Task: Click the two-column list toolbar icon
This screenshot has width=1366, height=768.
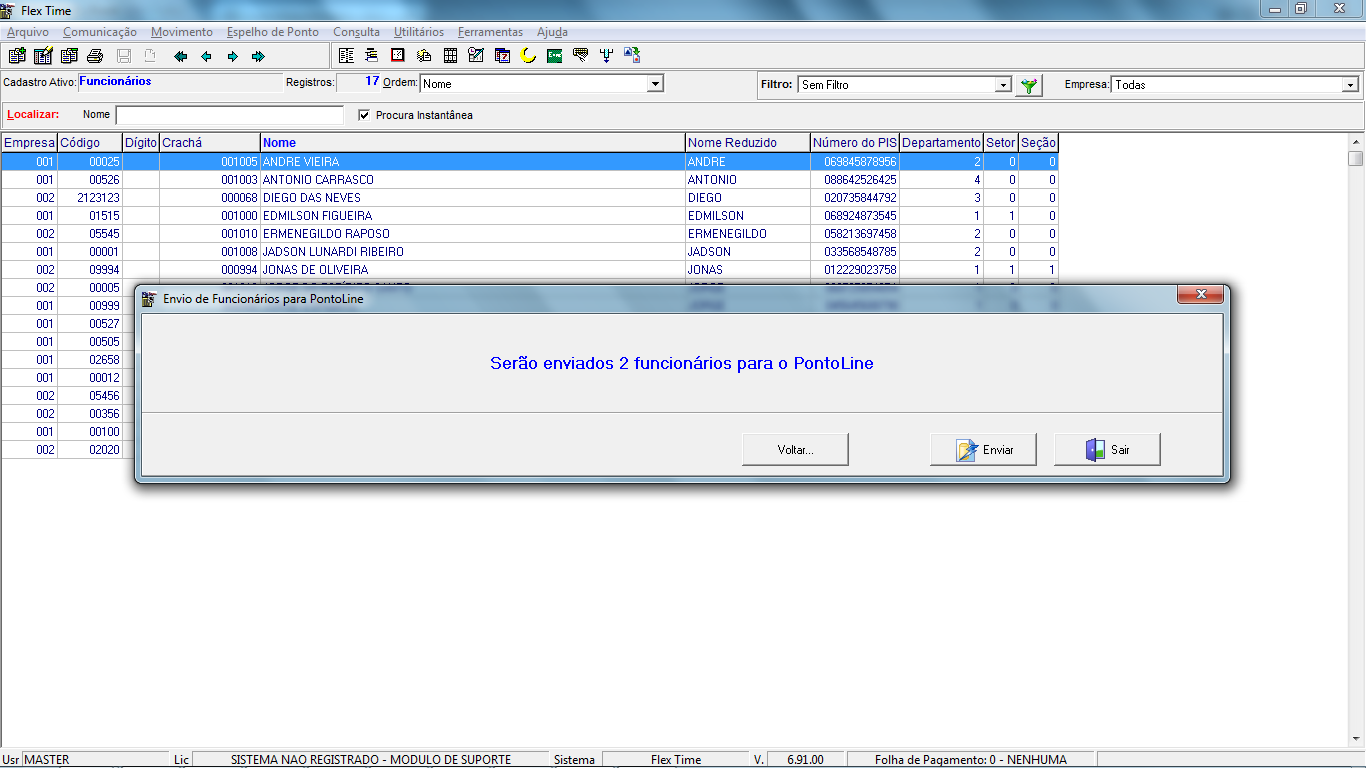Action: (346, 56)
